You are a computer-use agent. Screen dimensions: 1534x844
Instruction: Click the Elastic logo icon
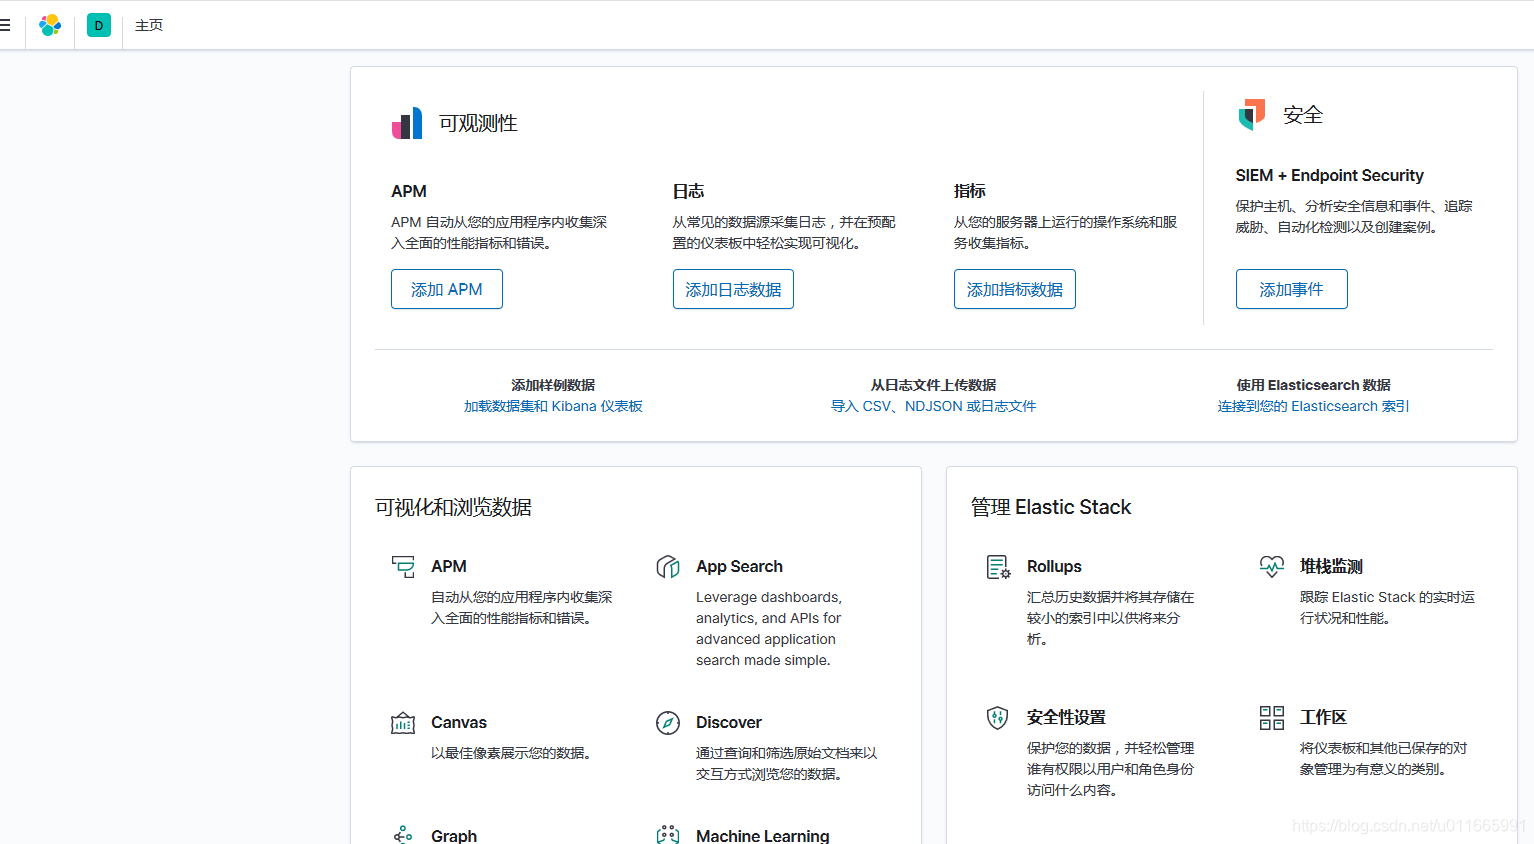50,25
